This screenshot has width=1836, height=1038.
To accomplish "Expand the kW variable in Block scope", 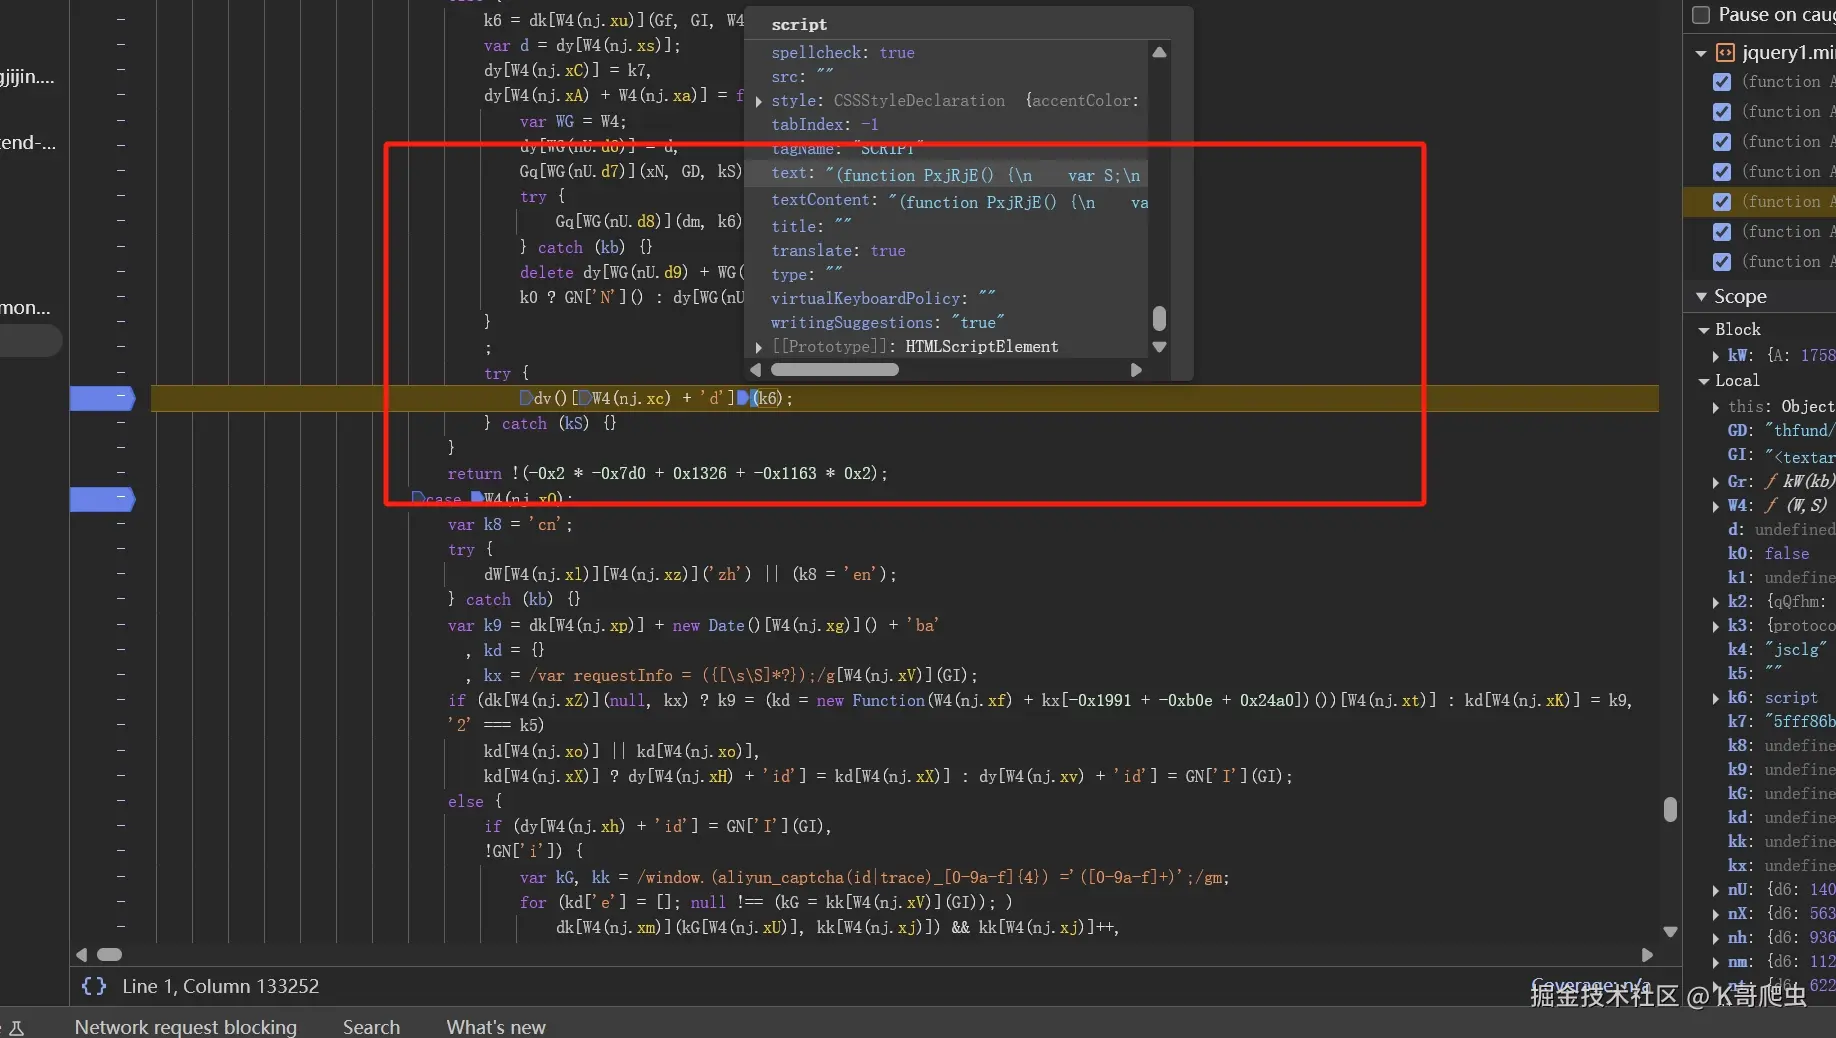I will [1716, 356].
